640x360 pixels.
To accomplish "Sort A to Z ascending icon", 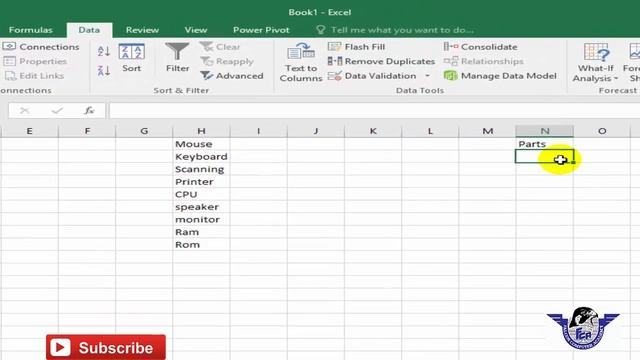I will tap(104, 51).
